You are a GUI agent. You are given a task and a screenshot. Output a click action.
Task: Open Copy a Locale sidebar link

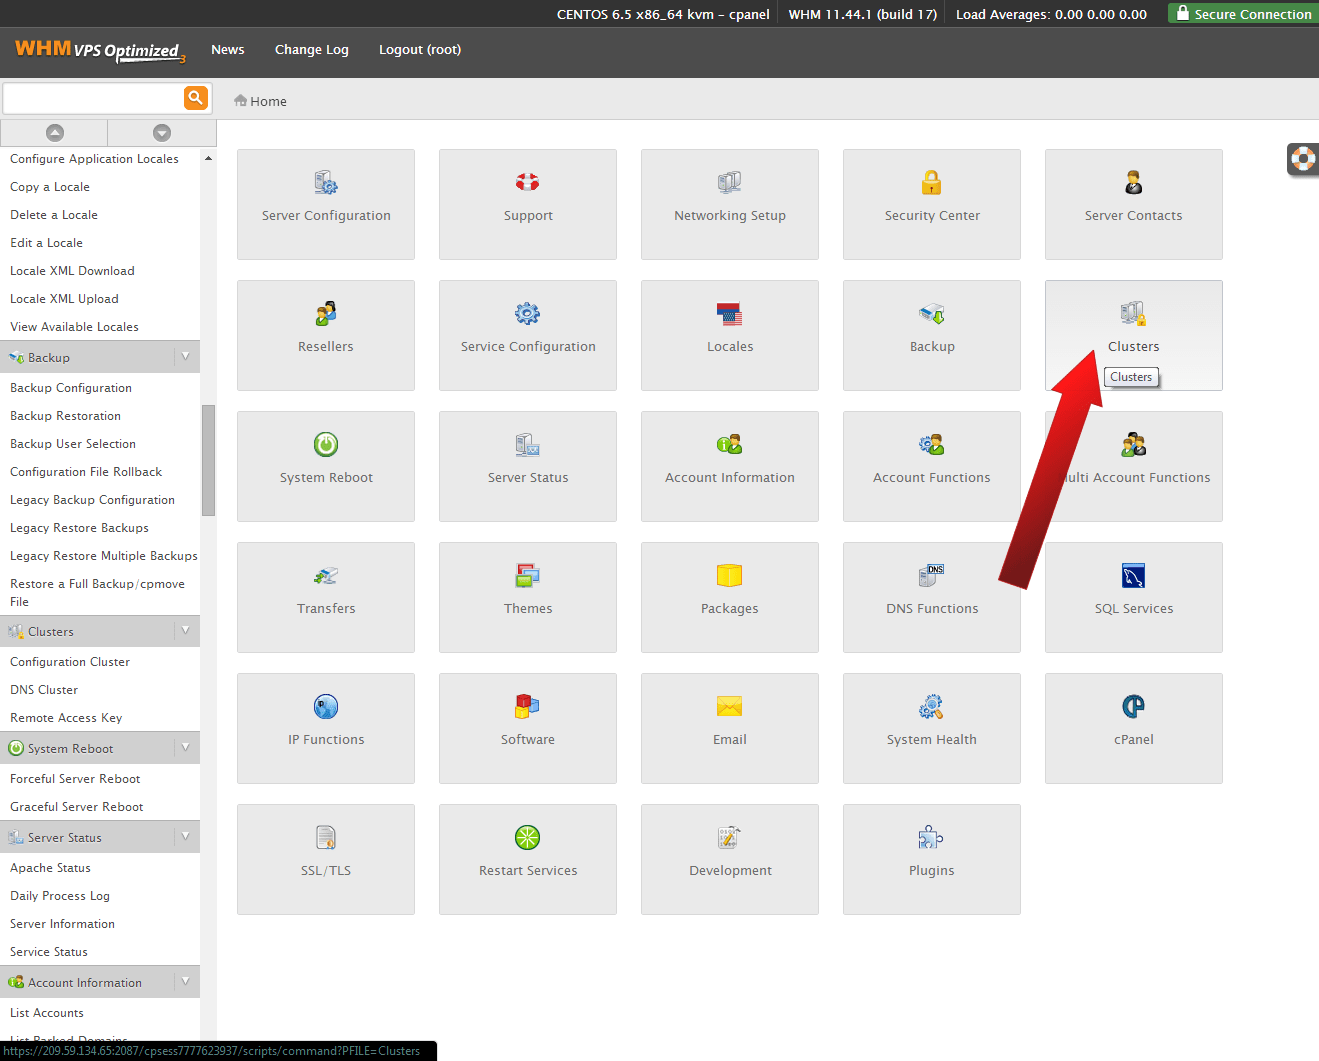pos(50,186)
